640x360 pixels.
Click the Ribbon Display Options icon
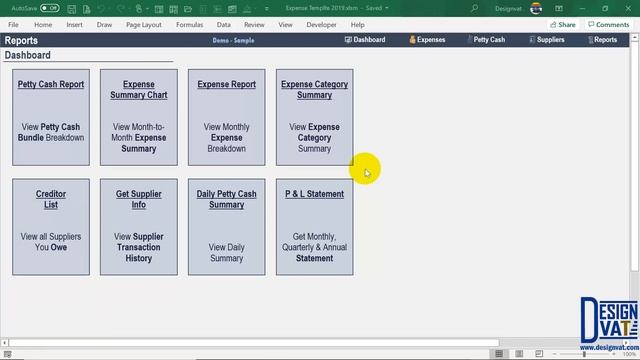coord(559,8)
